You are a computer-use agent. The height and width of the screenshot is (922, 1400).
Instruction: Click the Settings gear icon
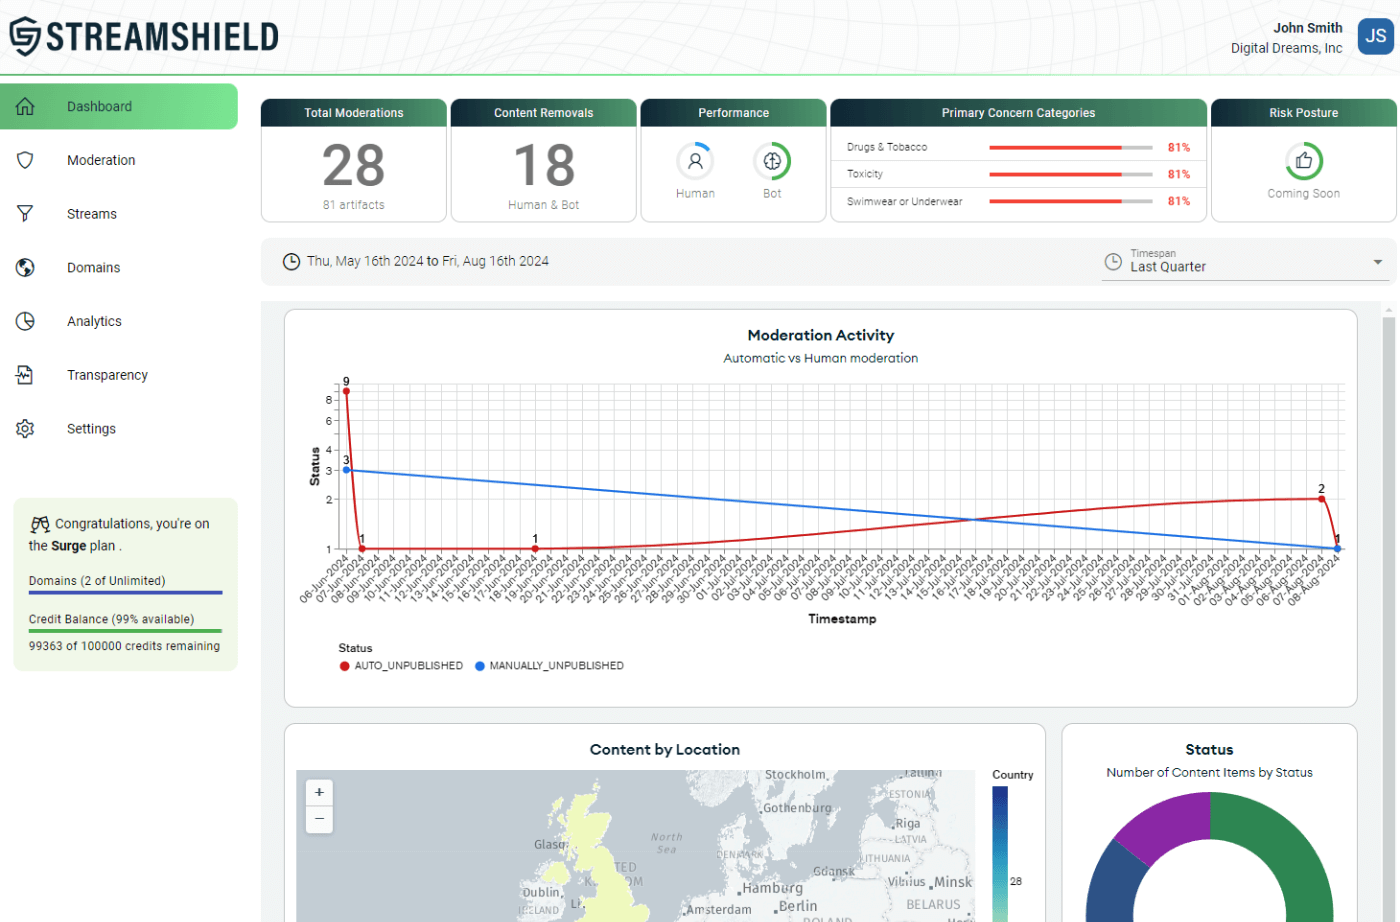click(26, 429)
